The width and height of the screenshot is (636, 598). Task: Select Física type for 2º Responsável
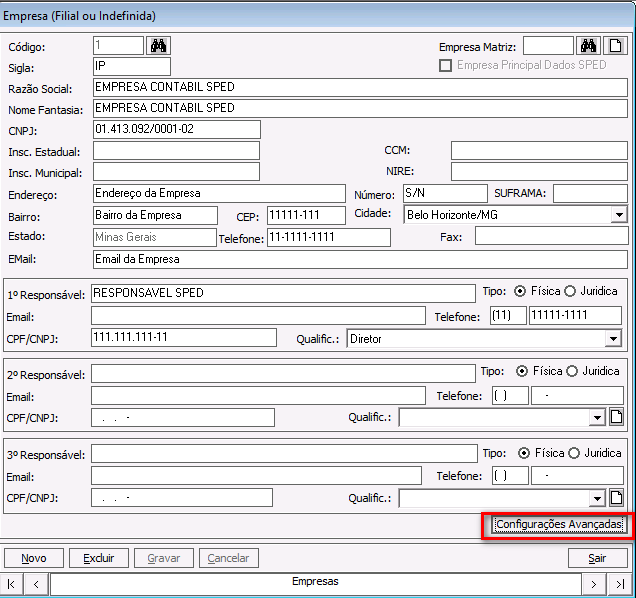click(x=520, y=371)
